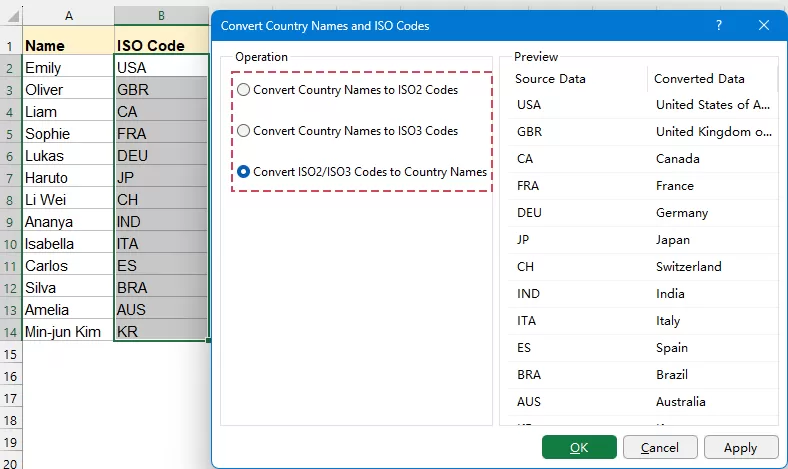Click the Apply button

741,447
